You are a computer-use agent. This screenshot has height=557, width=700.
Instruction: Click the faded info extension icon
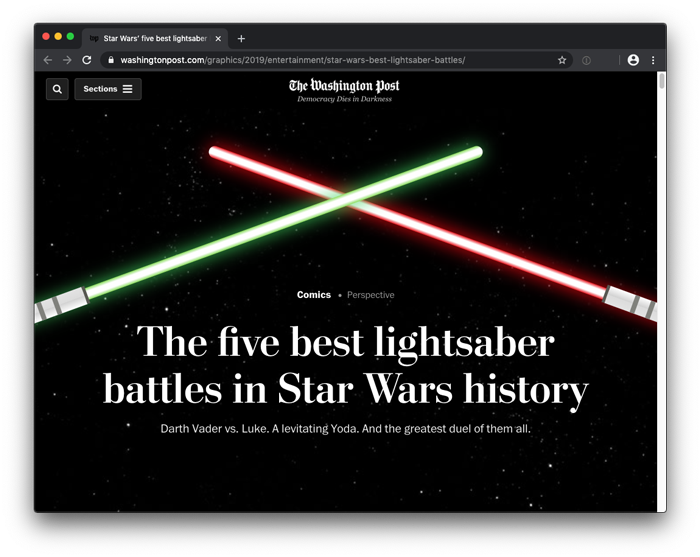586,60
